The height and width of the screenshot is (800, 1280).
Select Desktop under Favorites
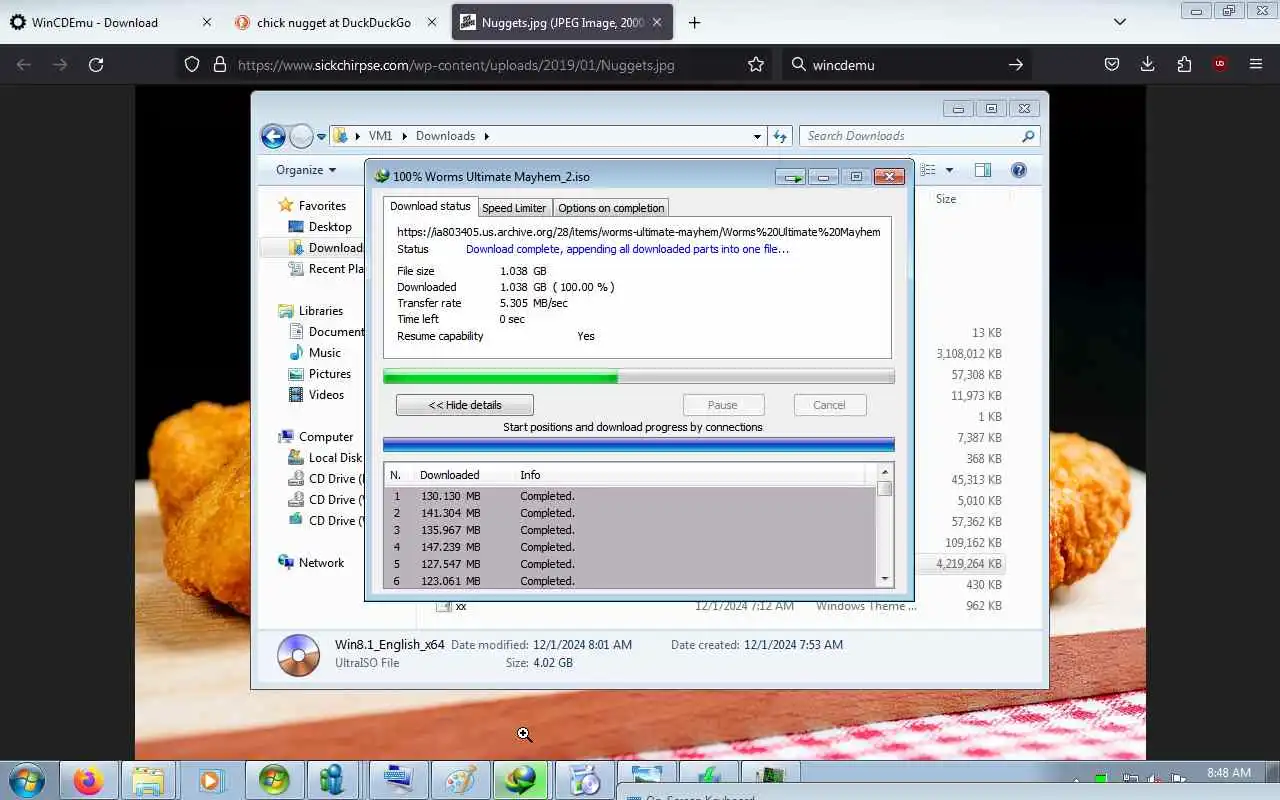330,227
